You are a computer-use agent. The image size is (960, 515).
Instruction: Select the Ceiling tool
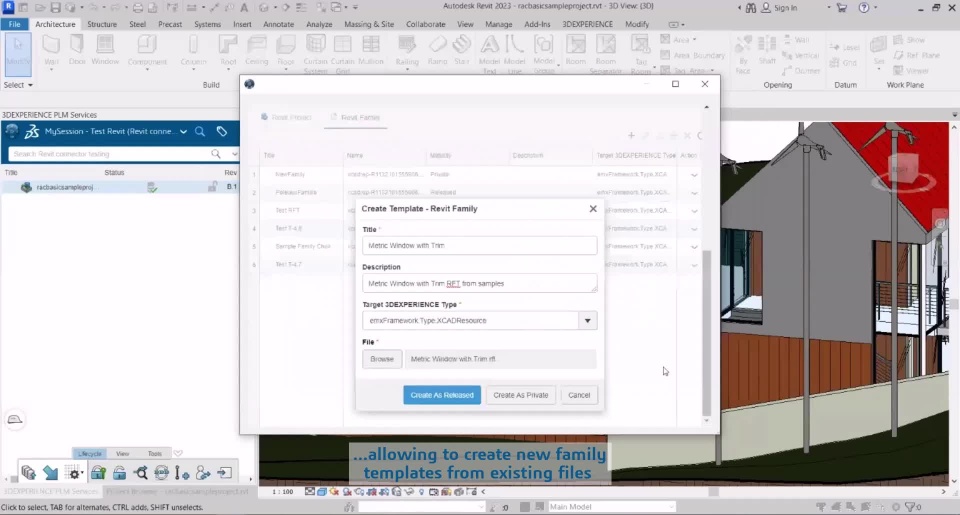[257, 50]
